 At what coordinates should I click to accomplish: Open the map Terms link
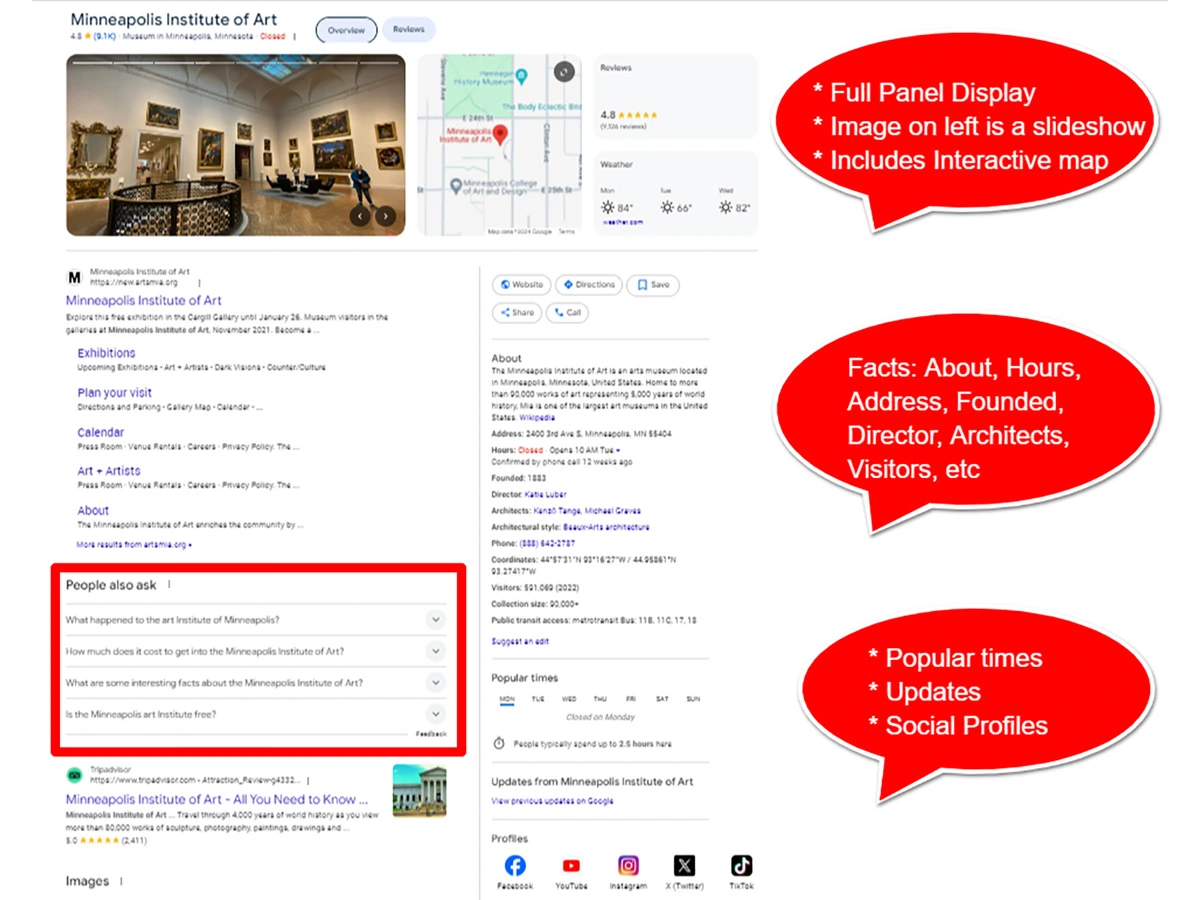567,232
